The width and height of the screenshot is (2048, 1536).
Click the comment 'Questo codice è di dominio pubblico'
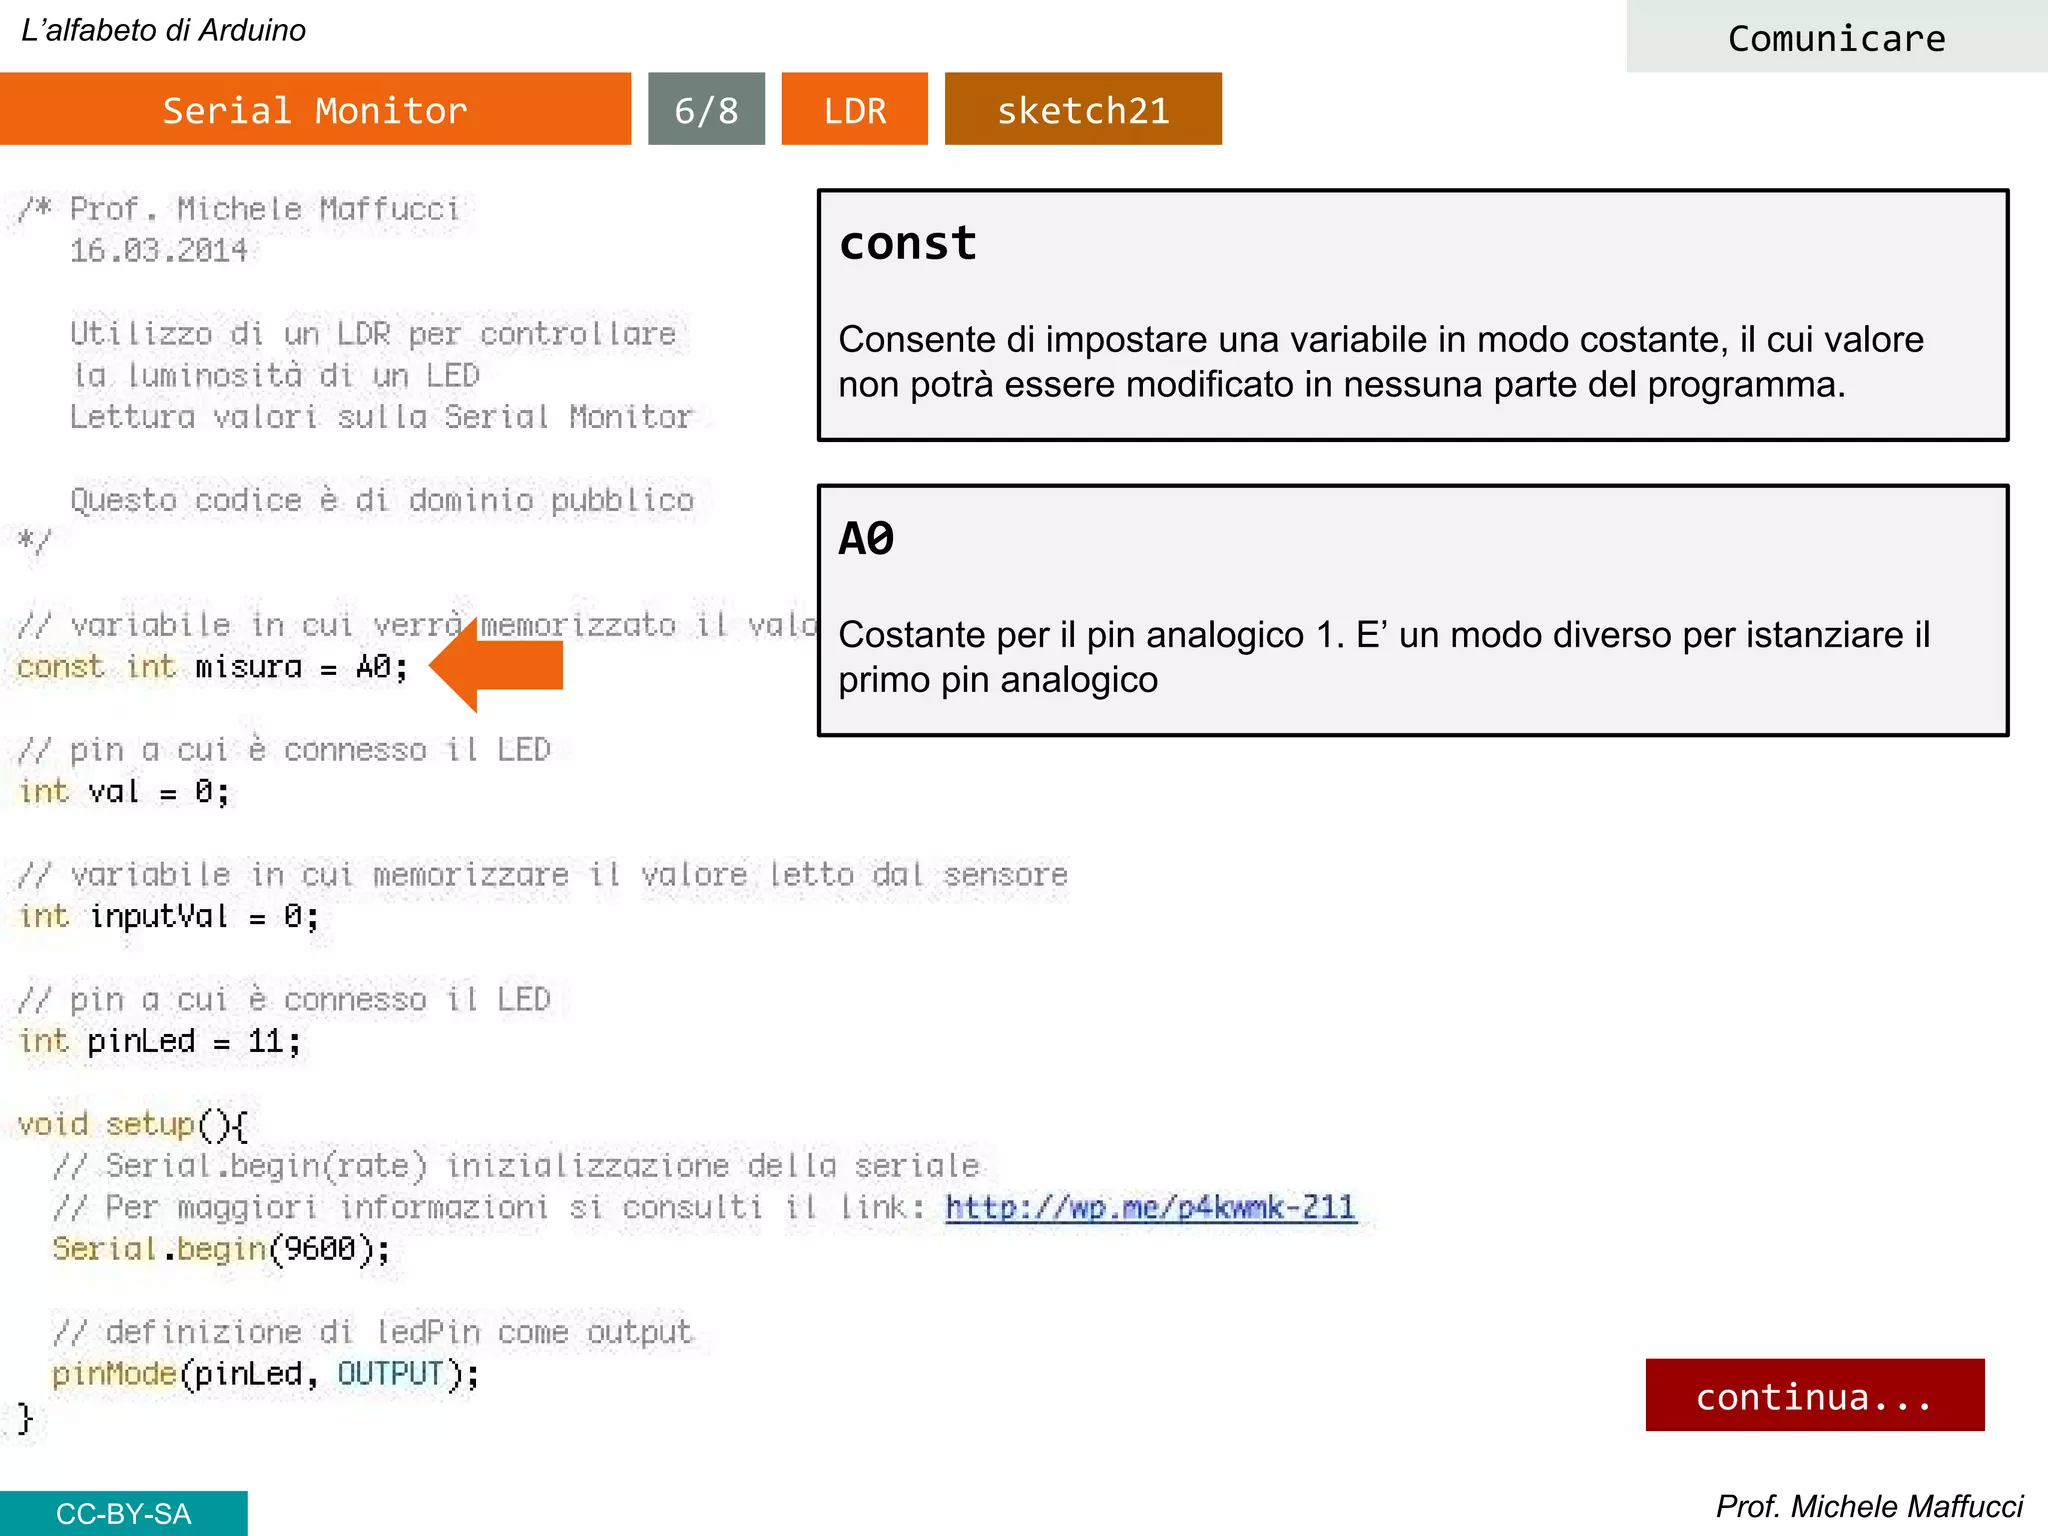[382, 500]
